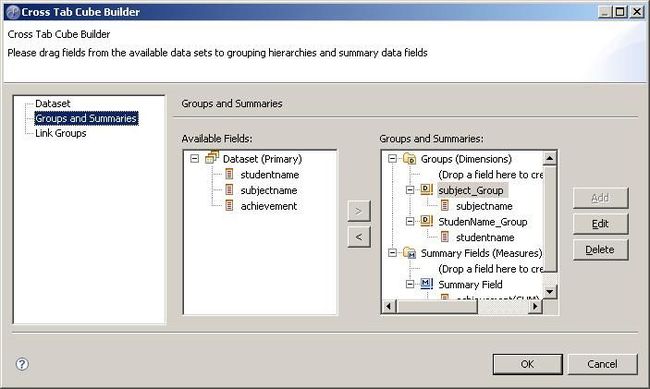Click the Dataset (Primary) data set icon
650x389 pixels.
click(212, 158)
